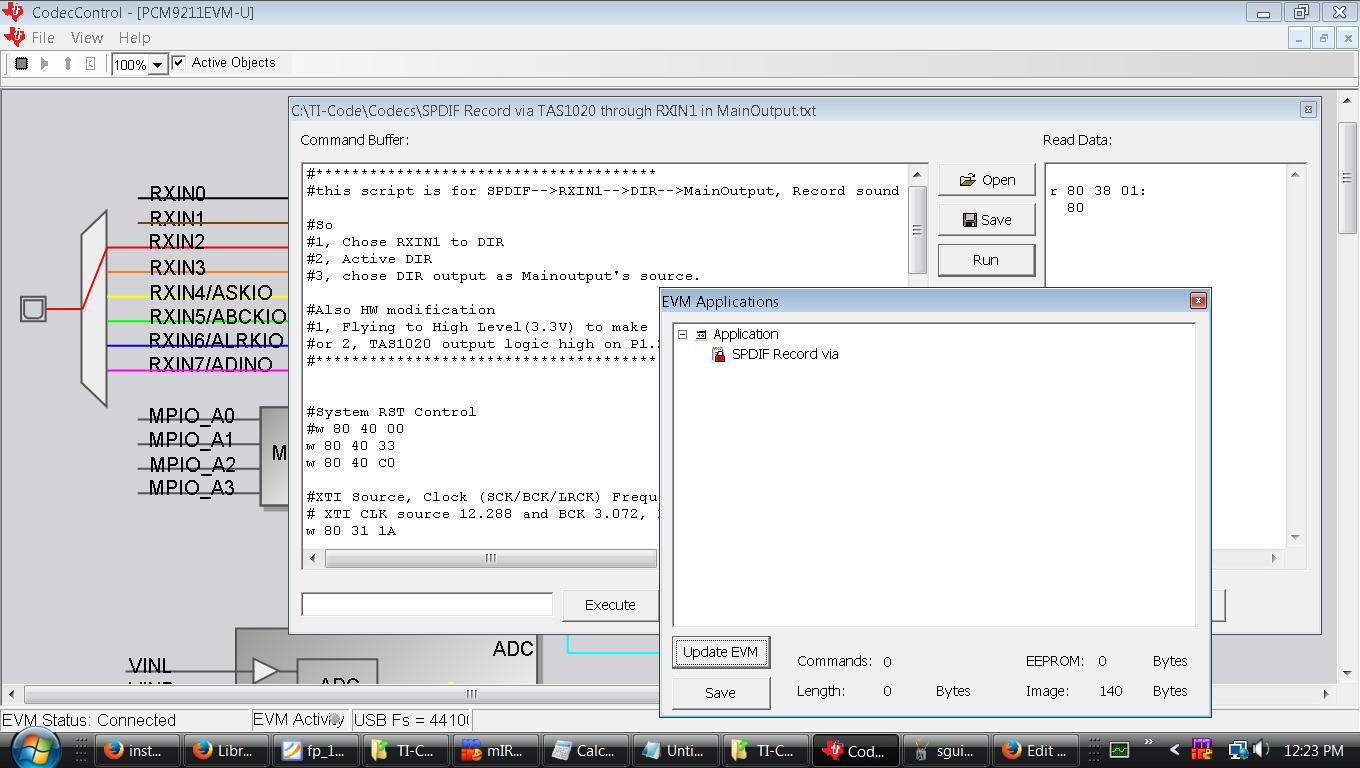This screenshot has width=1360, height=768.
Task: Click the command input field beside Execute
Action: 427,604
